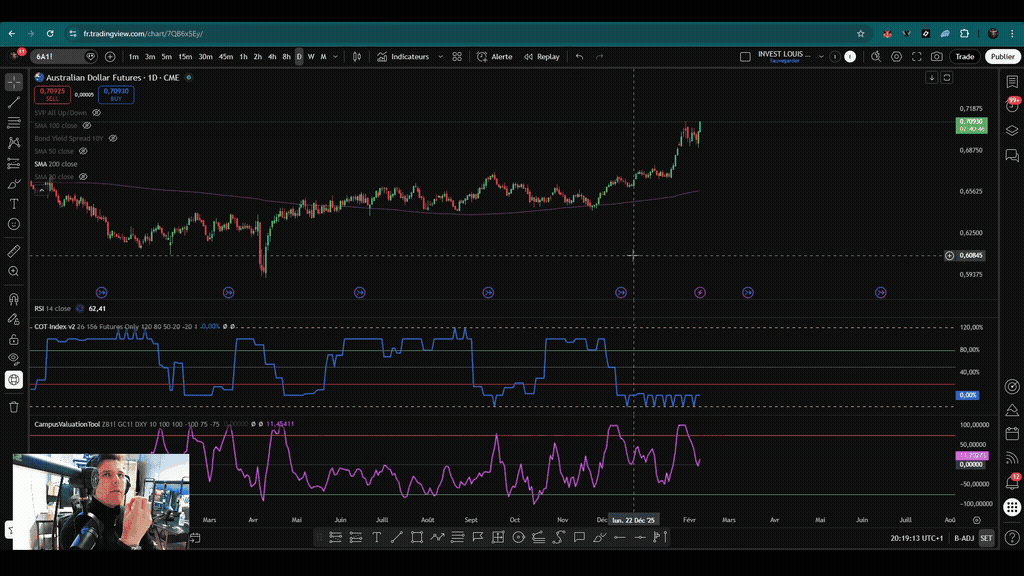Select the left sidebar text annotation tool
The image size is (1024, 576).
pos(14,204)
